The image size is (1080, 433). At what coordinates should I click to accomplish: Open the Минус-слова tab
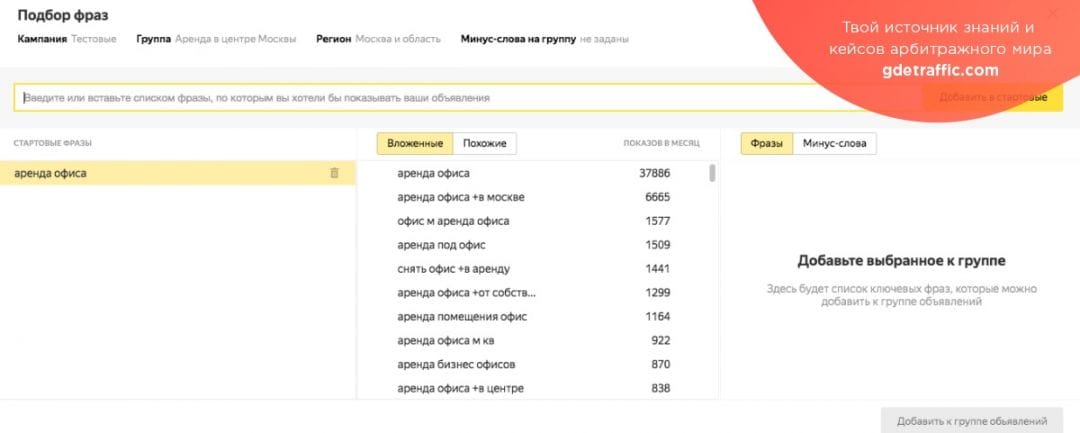pos(834,143)
